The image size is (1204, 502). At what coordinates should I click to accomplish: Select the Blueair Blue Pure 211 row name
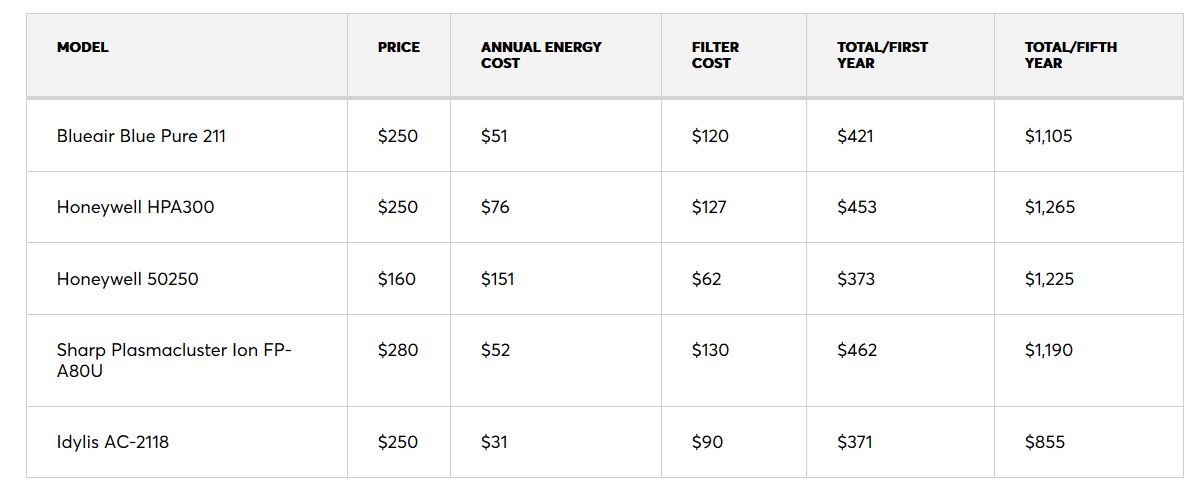[x=141, y=135]
